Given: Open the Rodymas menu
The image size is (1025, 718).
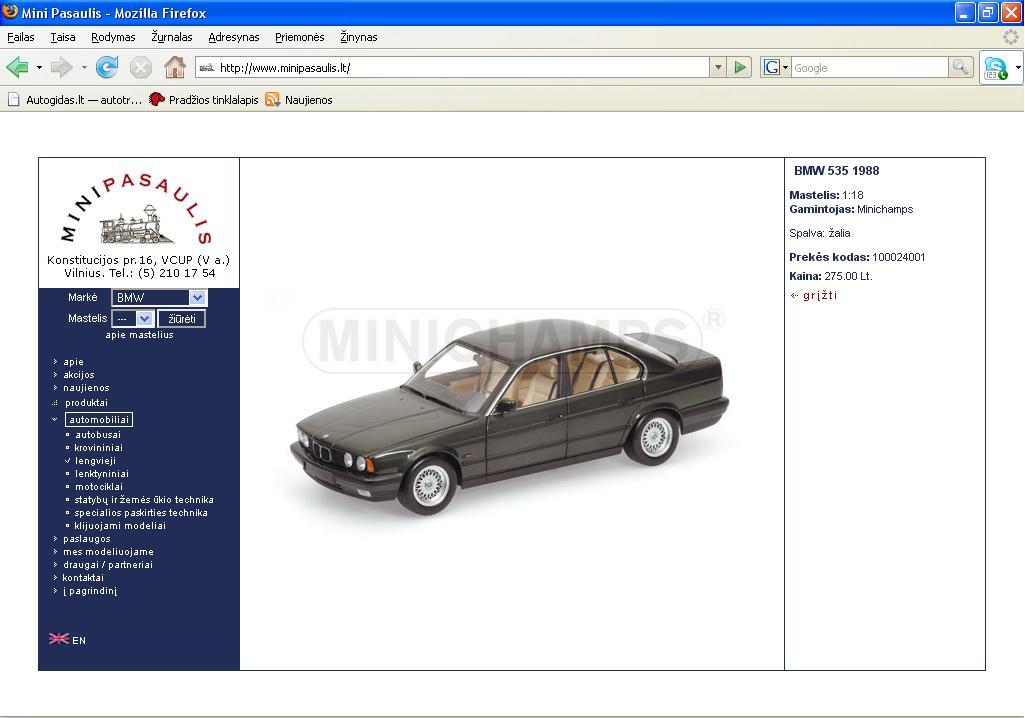Looking at the screenshot, I should pos(113,37).
